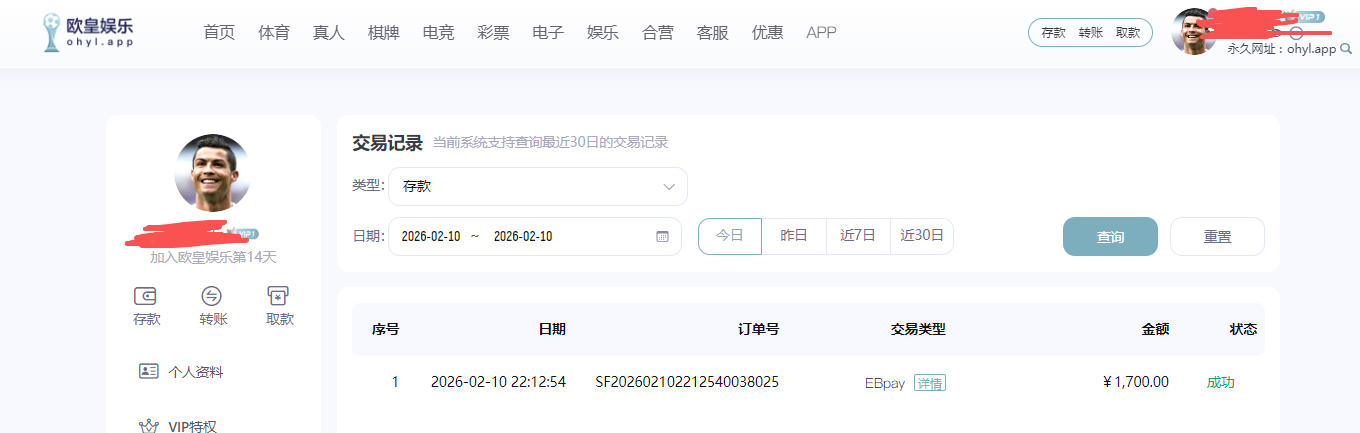Open 详情 link beside EBpay

point(929,383)
